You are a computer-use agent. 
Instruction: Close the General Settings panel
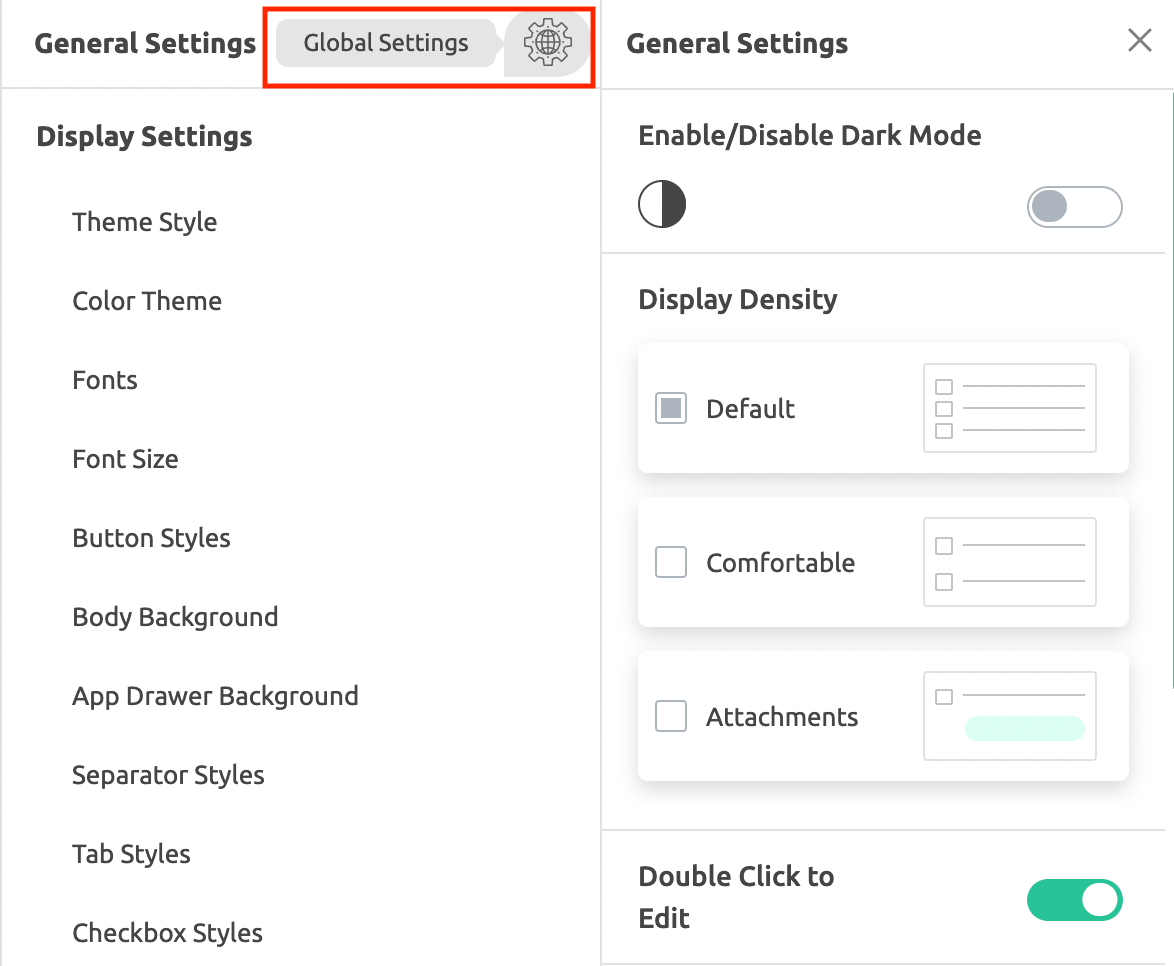[1139, 41]
